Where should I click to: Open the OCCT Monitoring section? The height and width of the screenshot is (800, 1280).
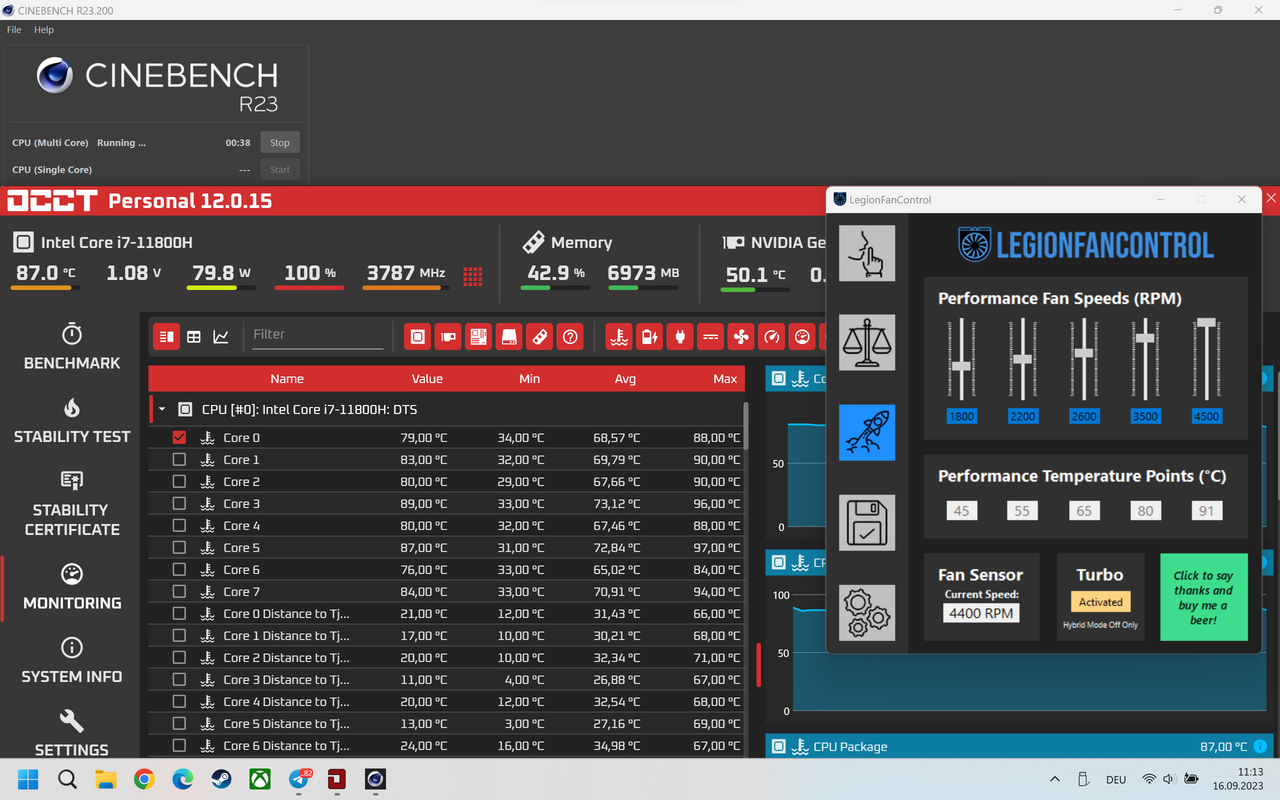72,587
